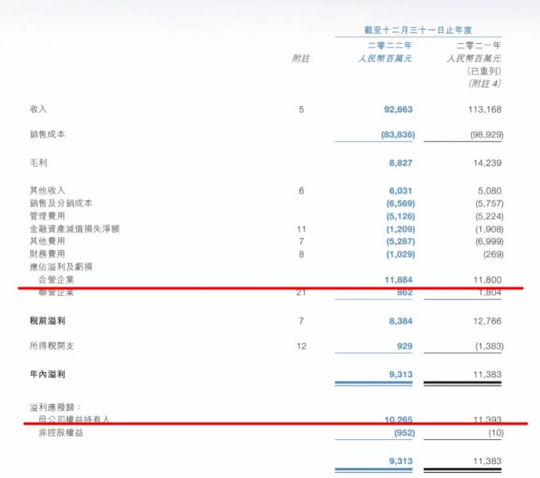
Task: Select the value 11,800
Action: (487, 280)
